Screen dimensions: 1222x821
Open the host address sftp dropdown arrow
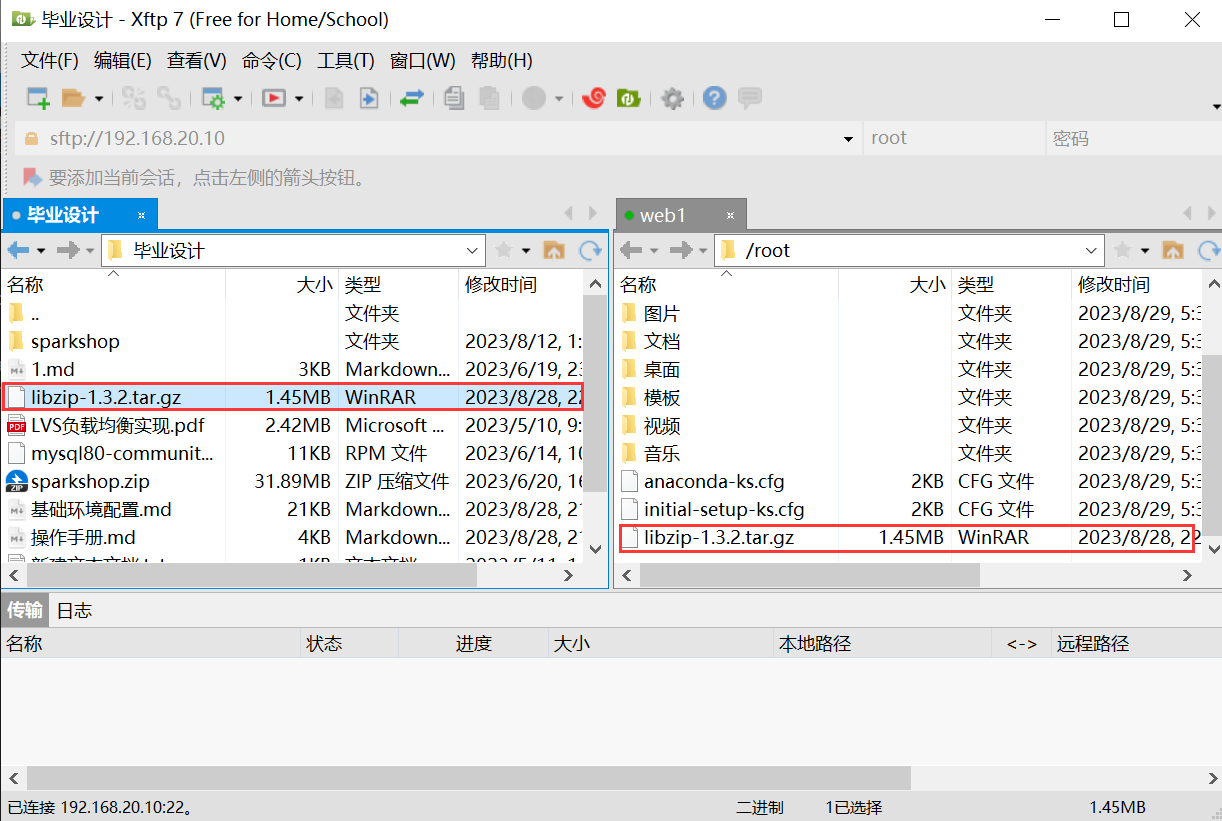click(848, 139)
